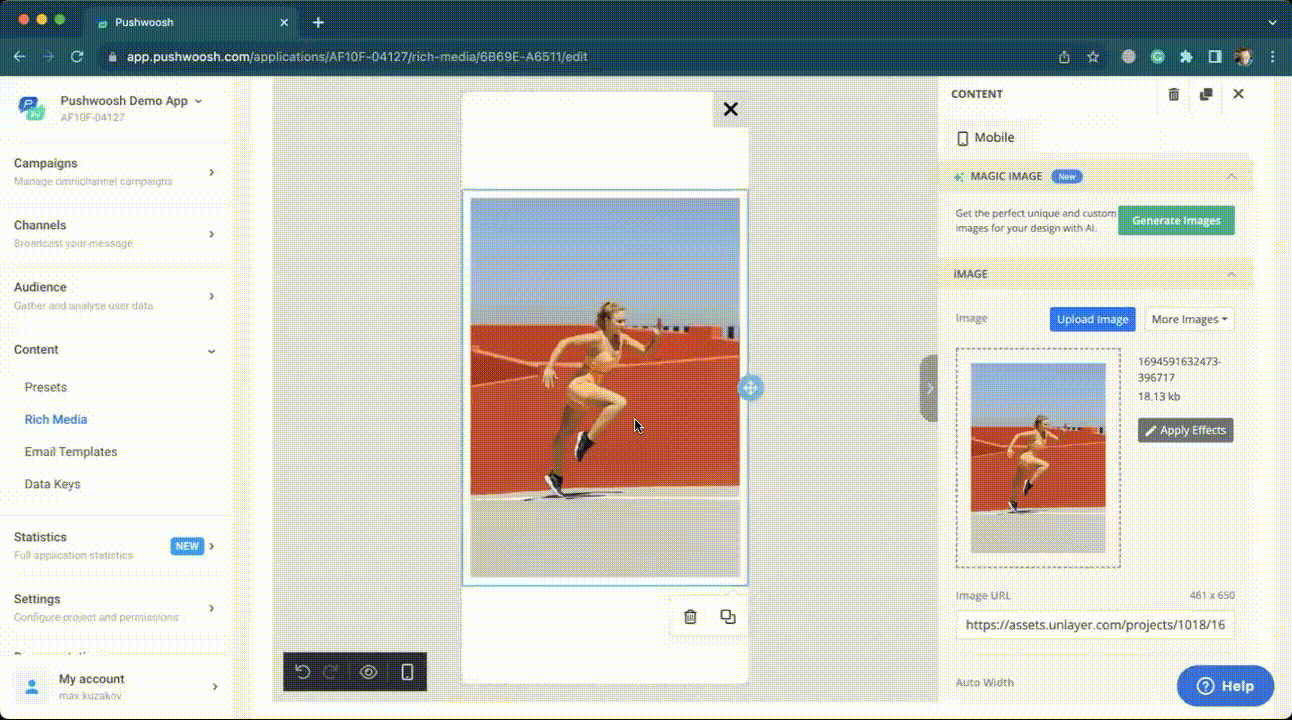Switch to mobile view in bottom toolbar
The image size is (1292, 720).
point(407,672)
